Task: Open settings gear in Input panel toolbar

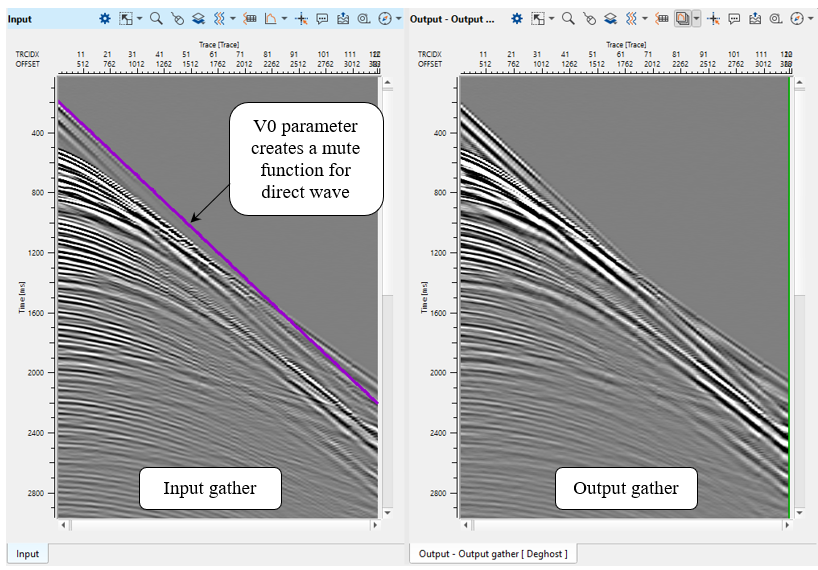Action: [105, 19]
